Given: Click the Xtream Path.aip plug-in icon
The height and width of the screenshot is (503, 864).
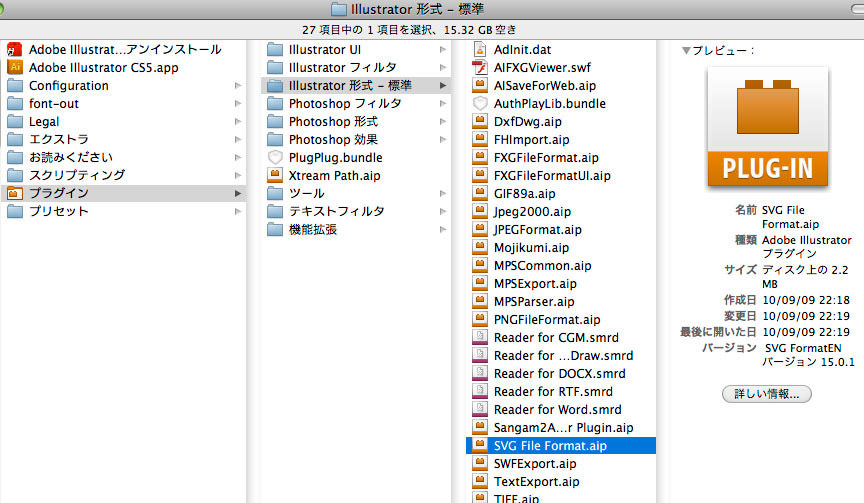Looking at the screenshot, I should (274, 175).
